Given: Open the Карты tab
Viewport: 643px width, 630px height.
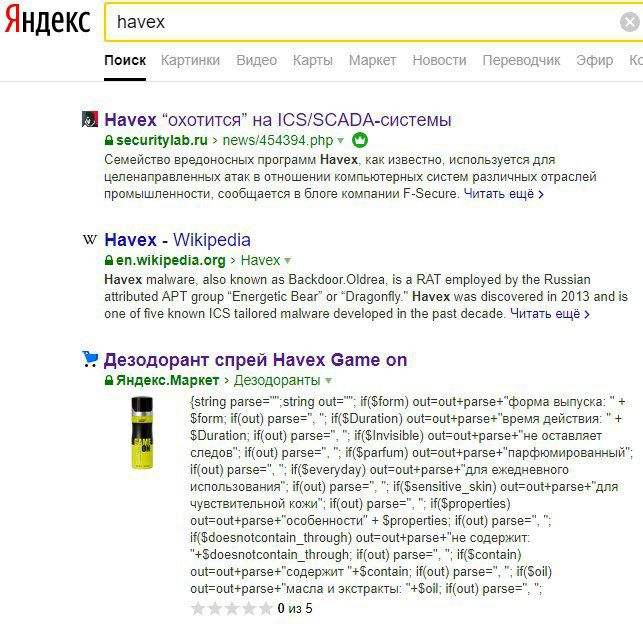Looking at the screenshot, I should point(313,60).
